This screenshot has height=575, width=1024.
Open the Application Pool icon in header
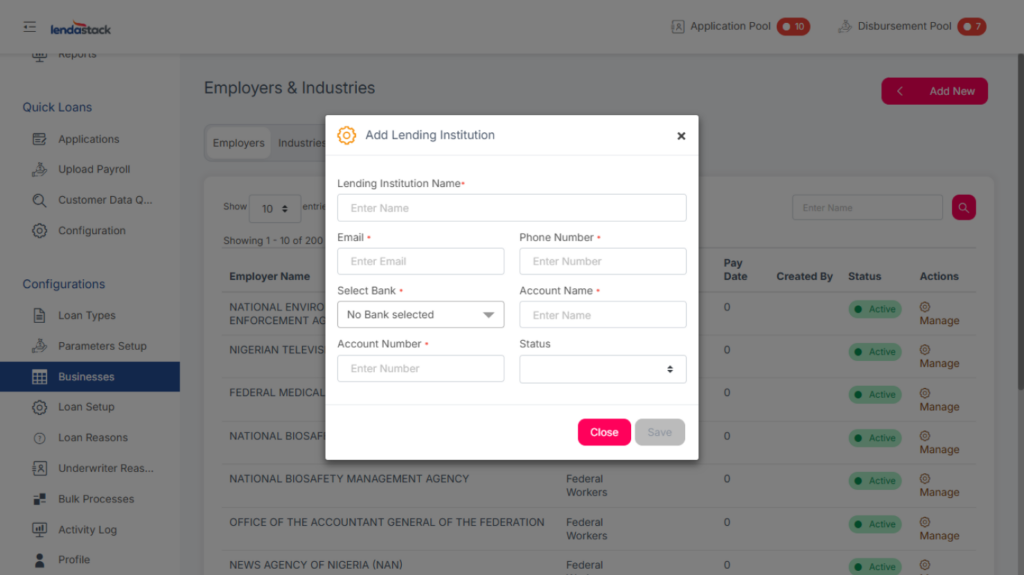click(677, 27)
